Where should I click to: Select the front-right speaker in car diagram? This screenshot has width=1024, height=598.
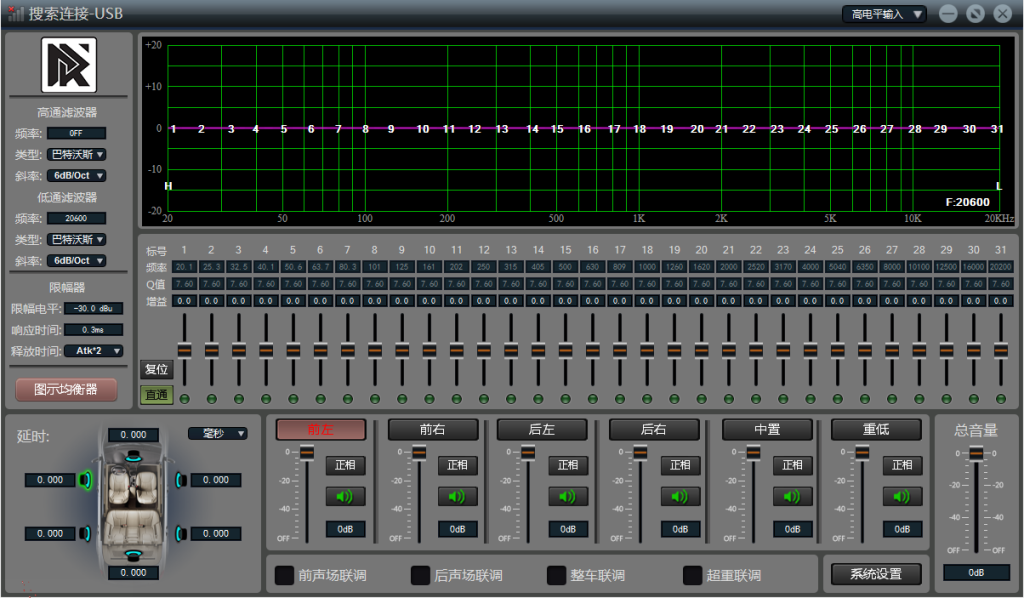(181, 480)
